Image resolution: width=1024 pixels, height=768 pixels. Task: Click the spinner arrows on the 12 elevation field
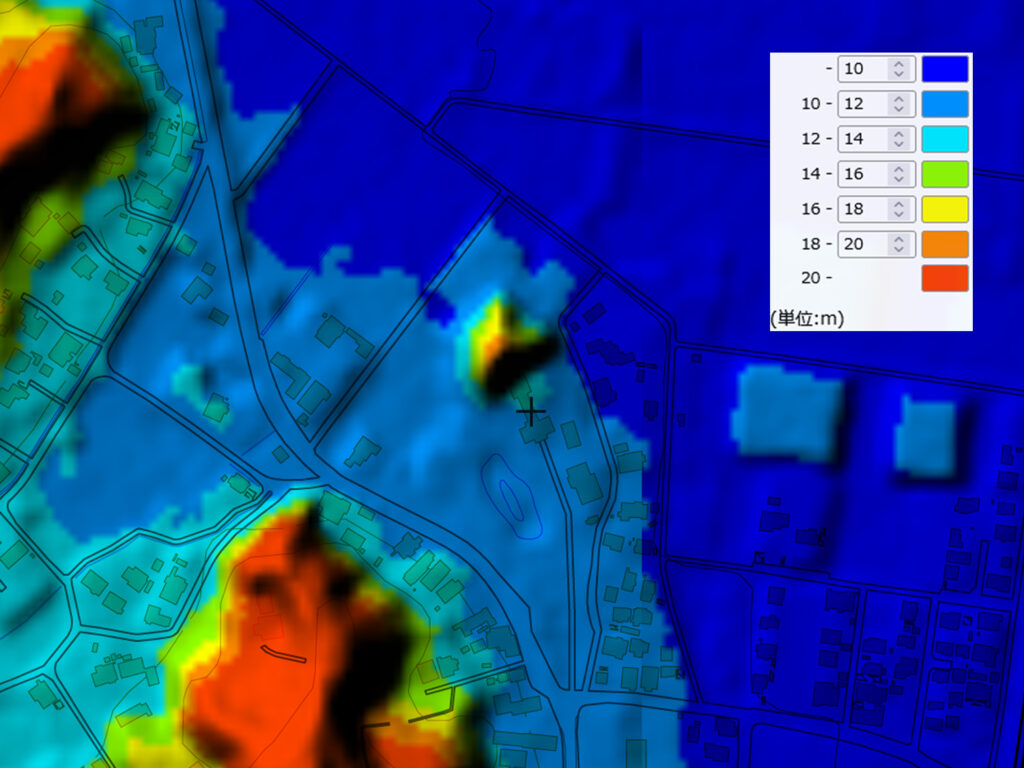pyautogui.click(x=899, y=104)
